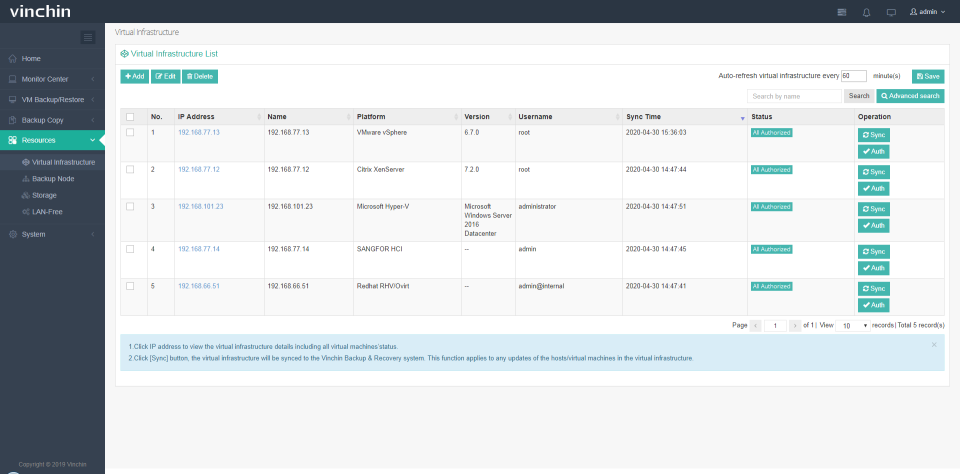
Task: Sync the SANGFOR HCI infrastructure
Action: coord(874,252)
